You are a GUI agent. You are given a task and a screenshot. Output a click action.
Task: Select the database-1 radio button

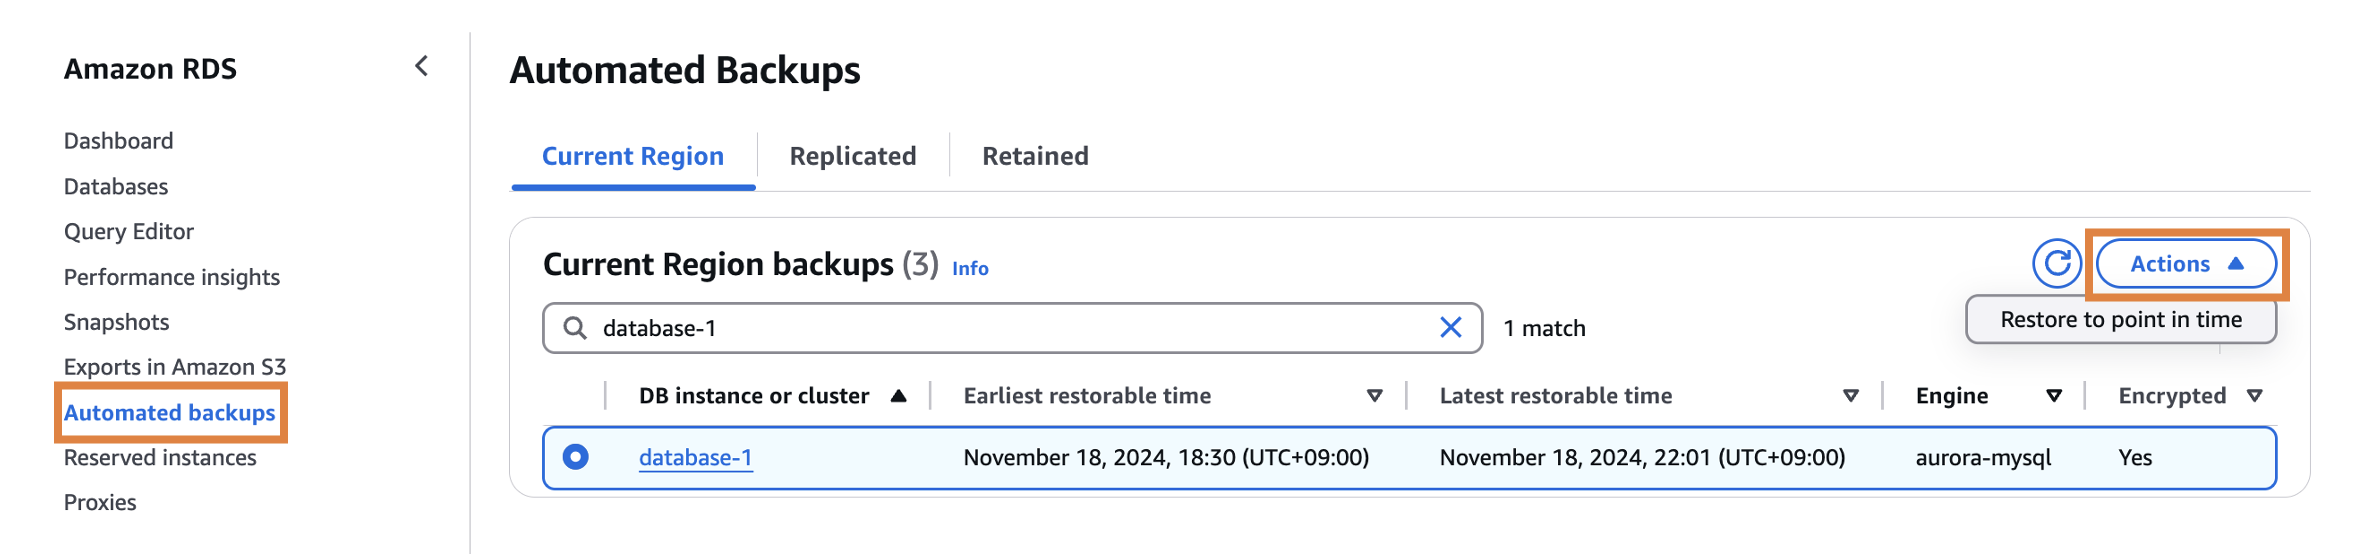click(575, 457)
